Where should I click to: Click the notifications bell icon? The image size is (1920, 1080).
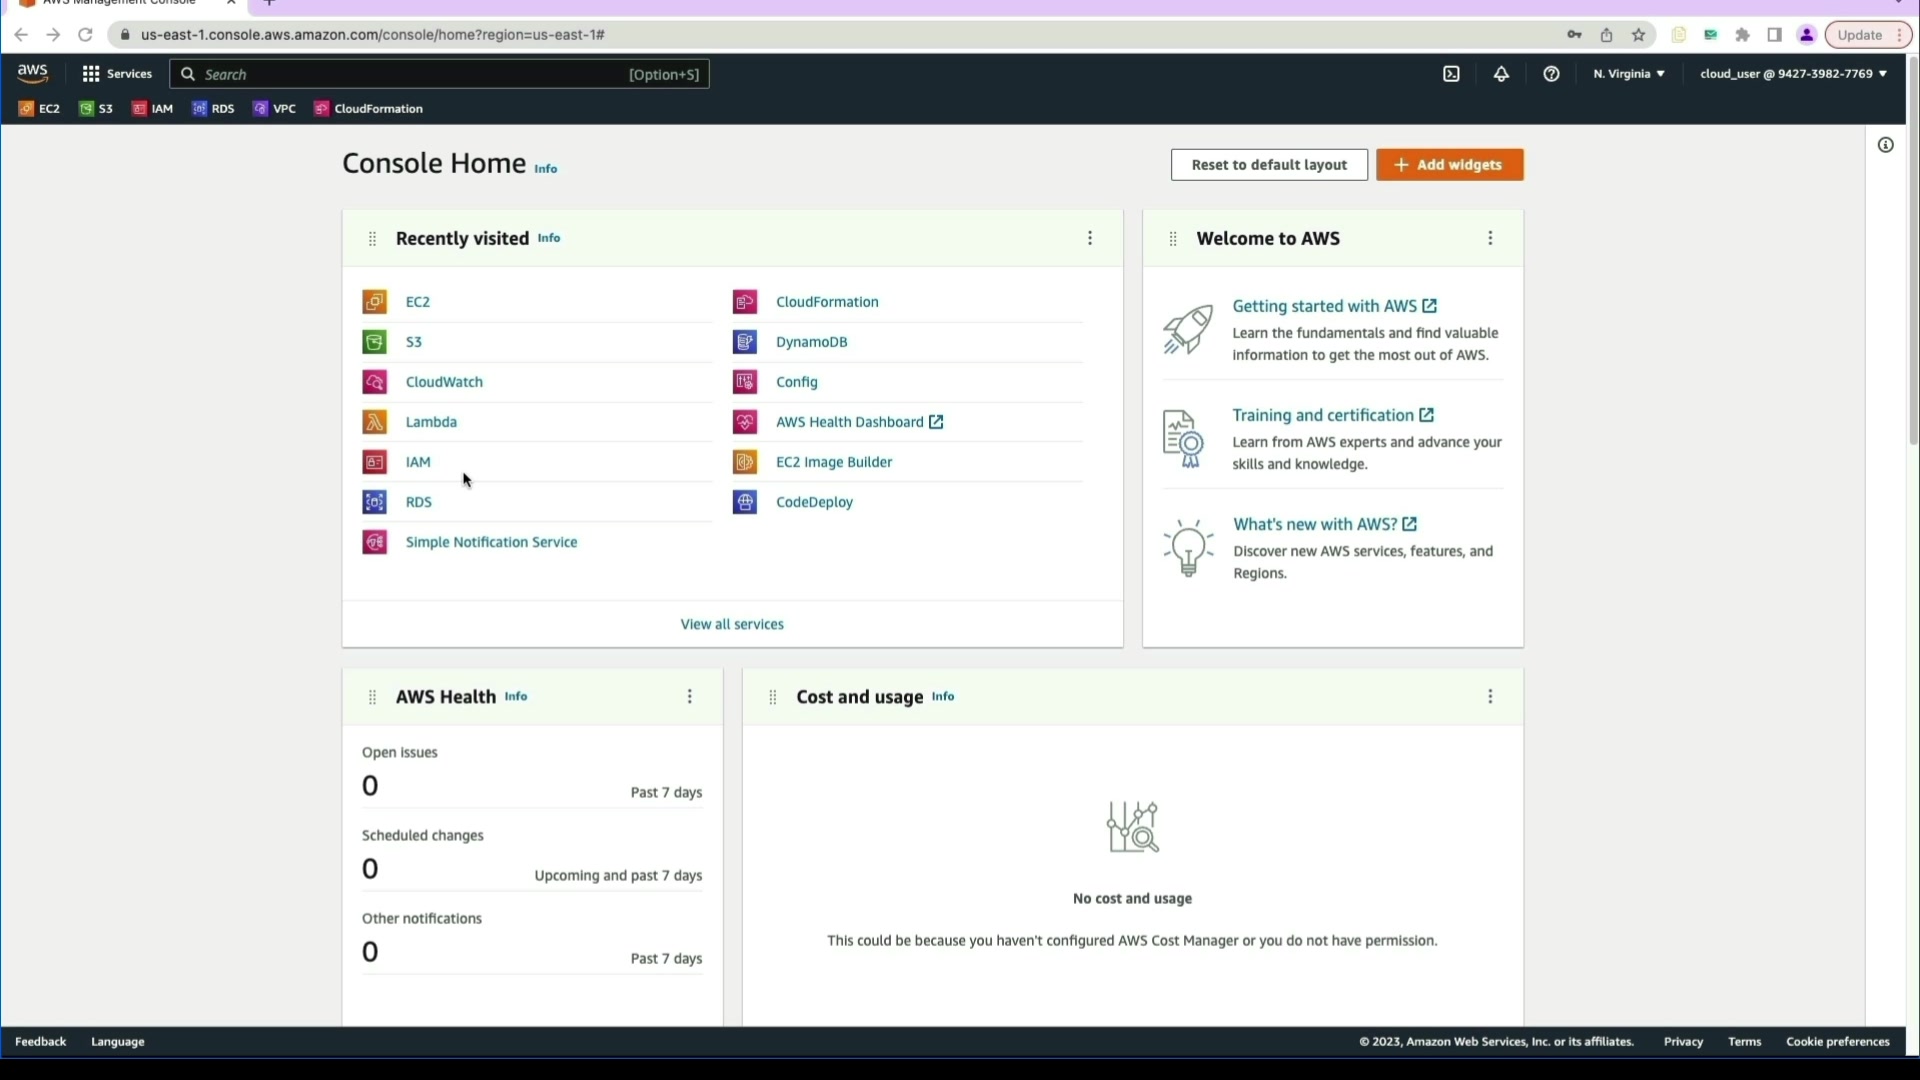tap(1501, 74)
